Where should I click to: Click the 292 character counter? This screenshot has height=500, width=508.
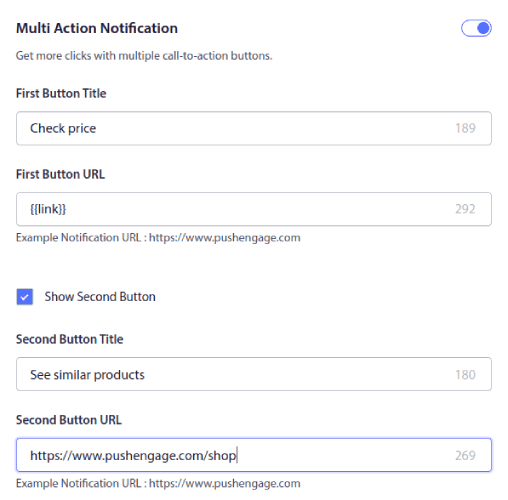(x=465, y=209)
